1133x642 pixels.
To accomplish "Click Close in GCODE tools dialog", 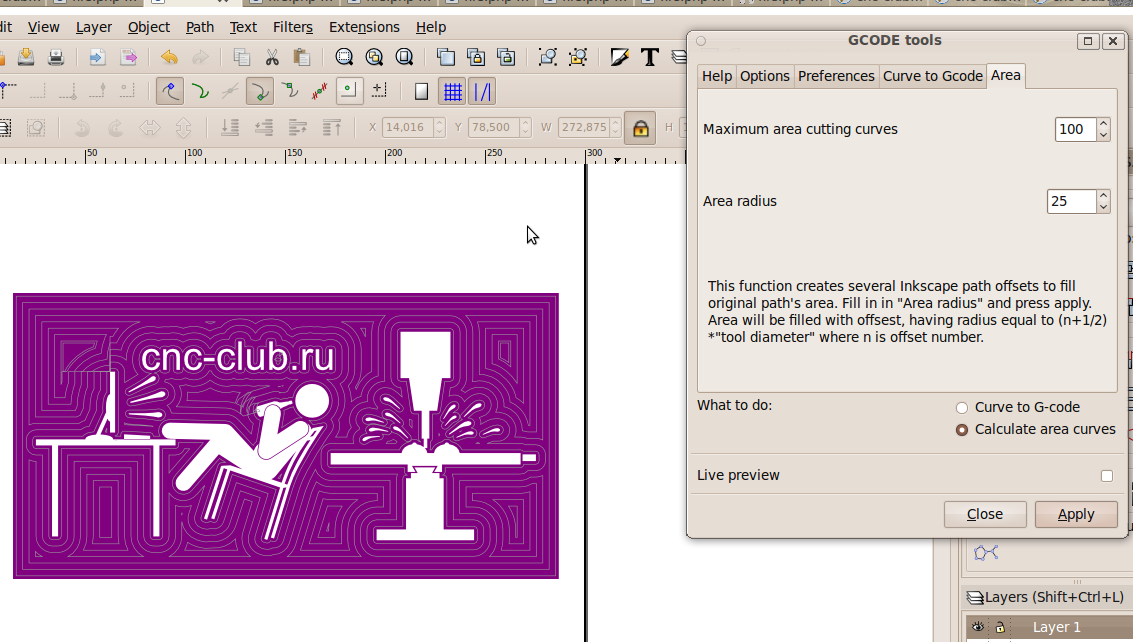I will [x=985, y=514].
